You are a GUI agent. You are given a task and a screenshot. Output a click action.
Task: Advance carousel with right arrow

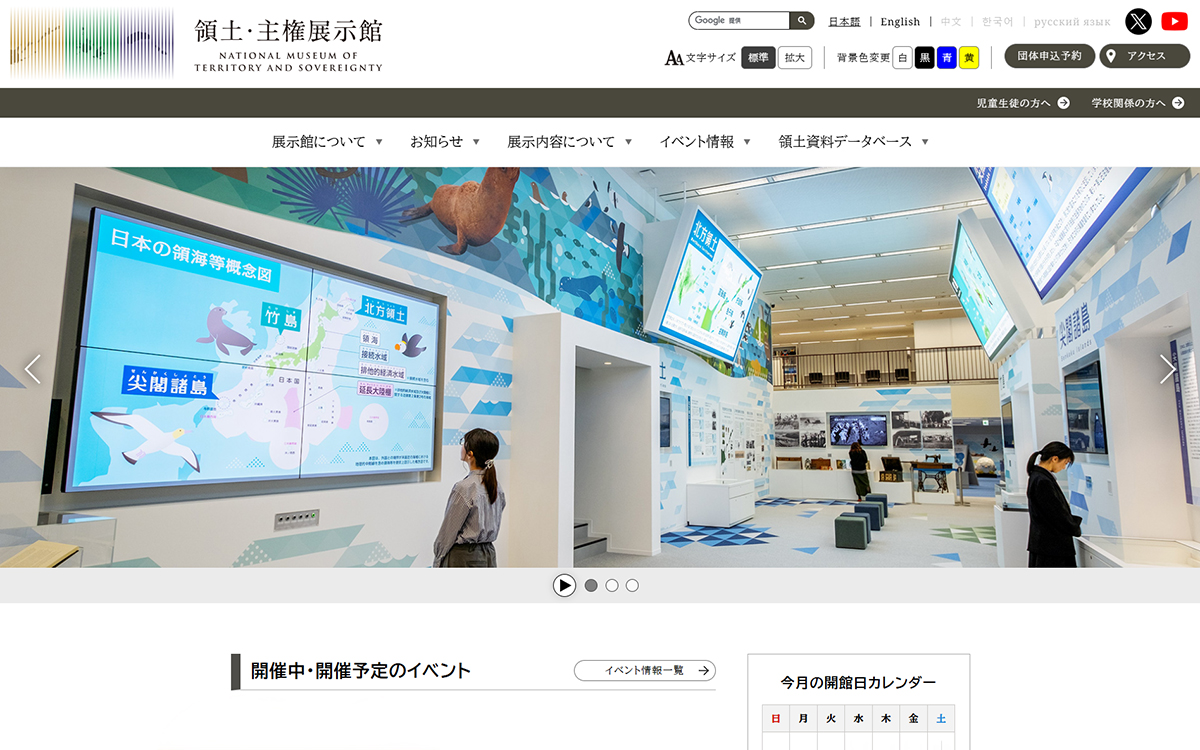click(1167, 369)
